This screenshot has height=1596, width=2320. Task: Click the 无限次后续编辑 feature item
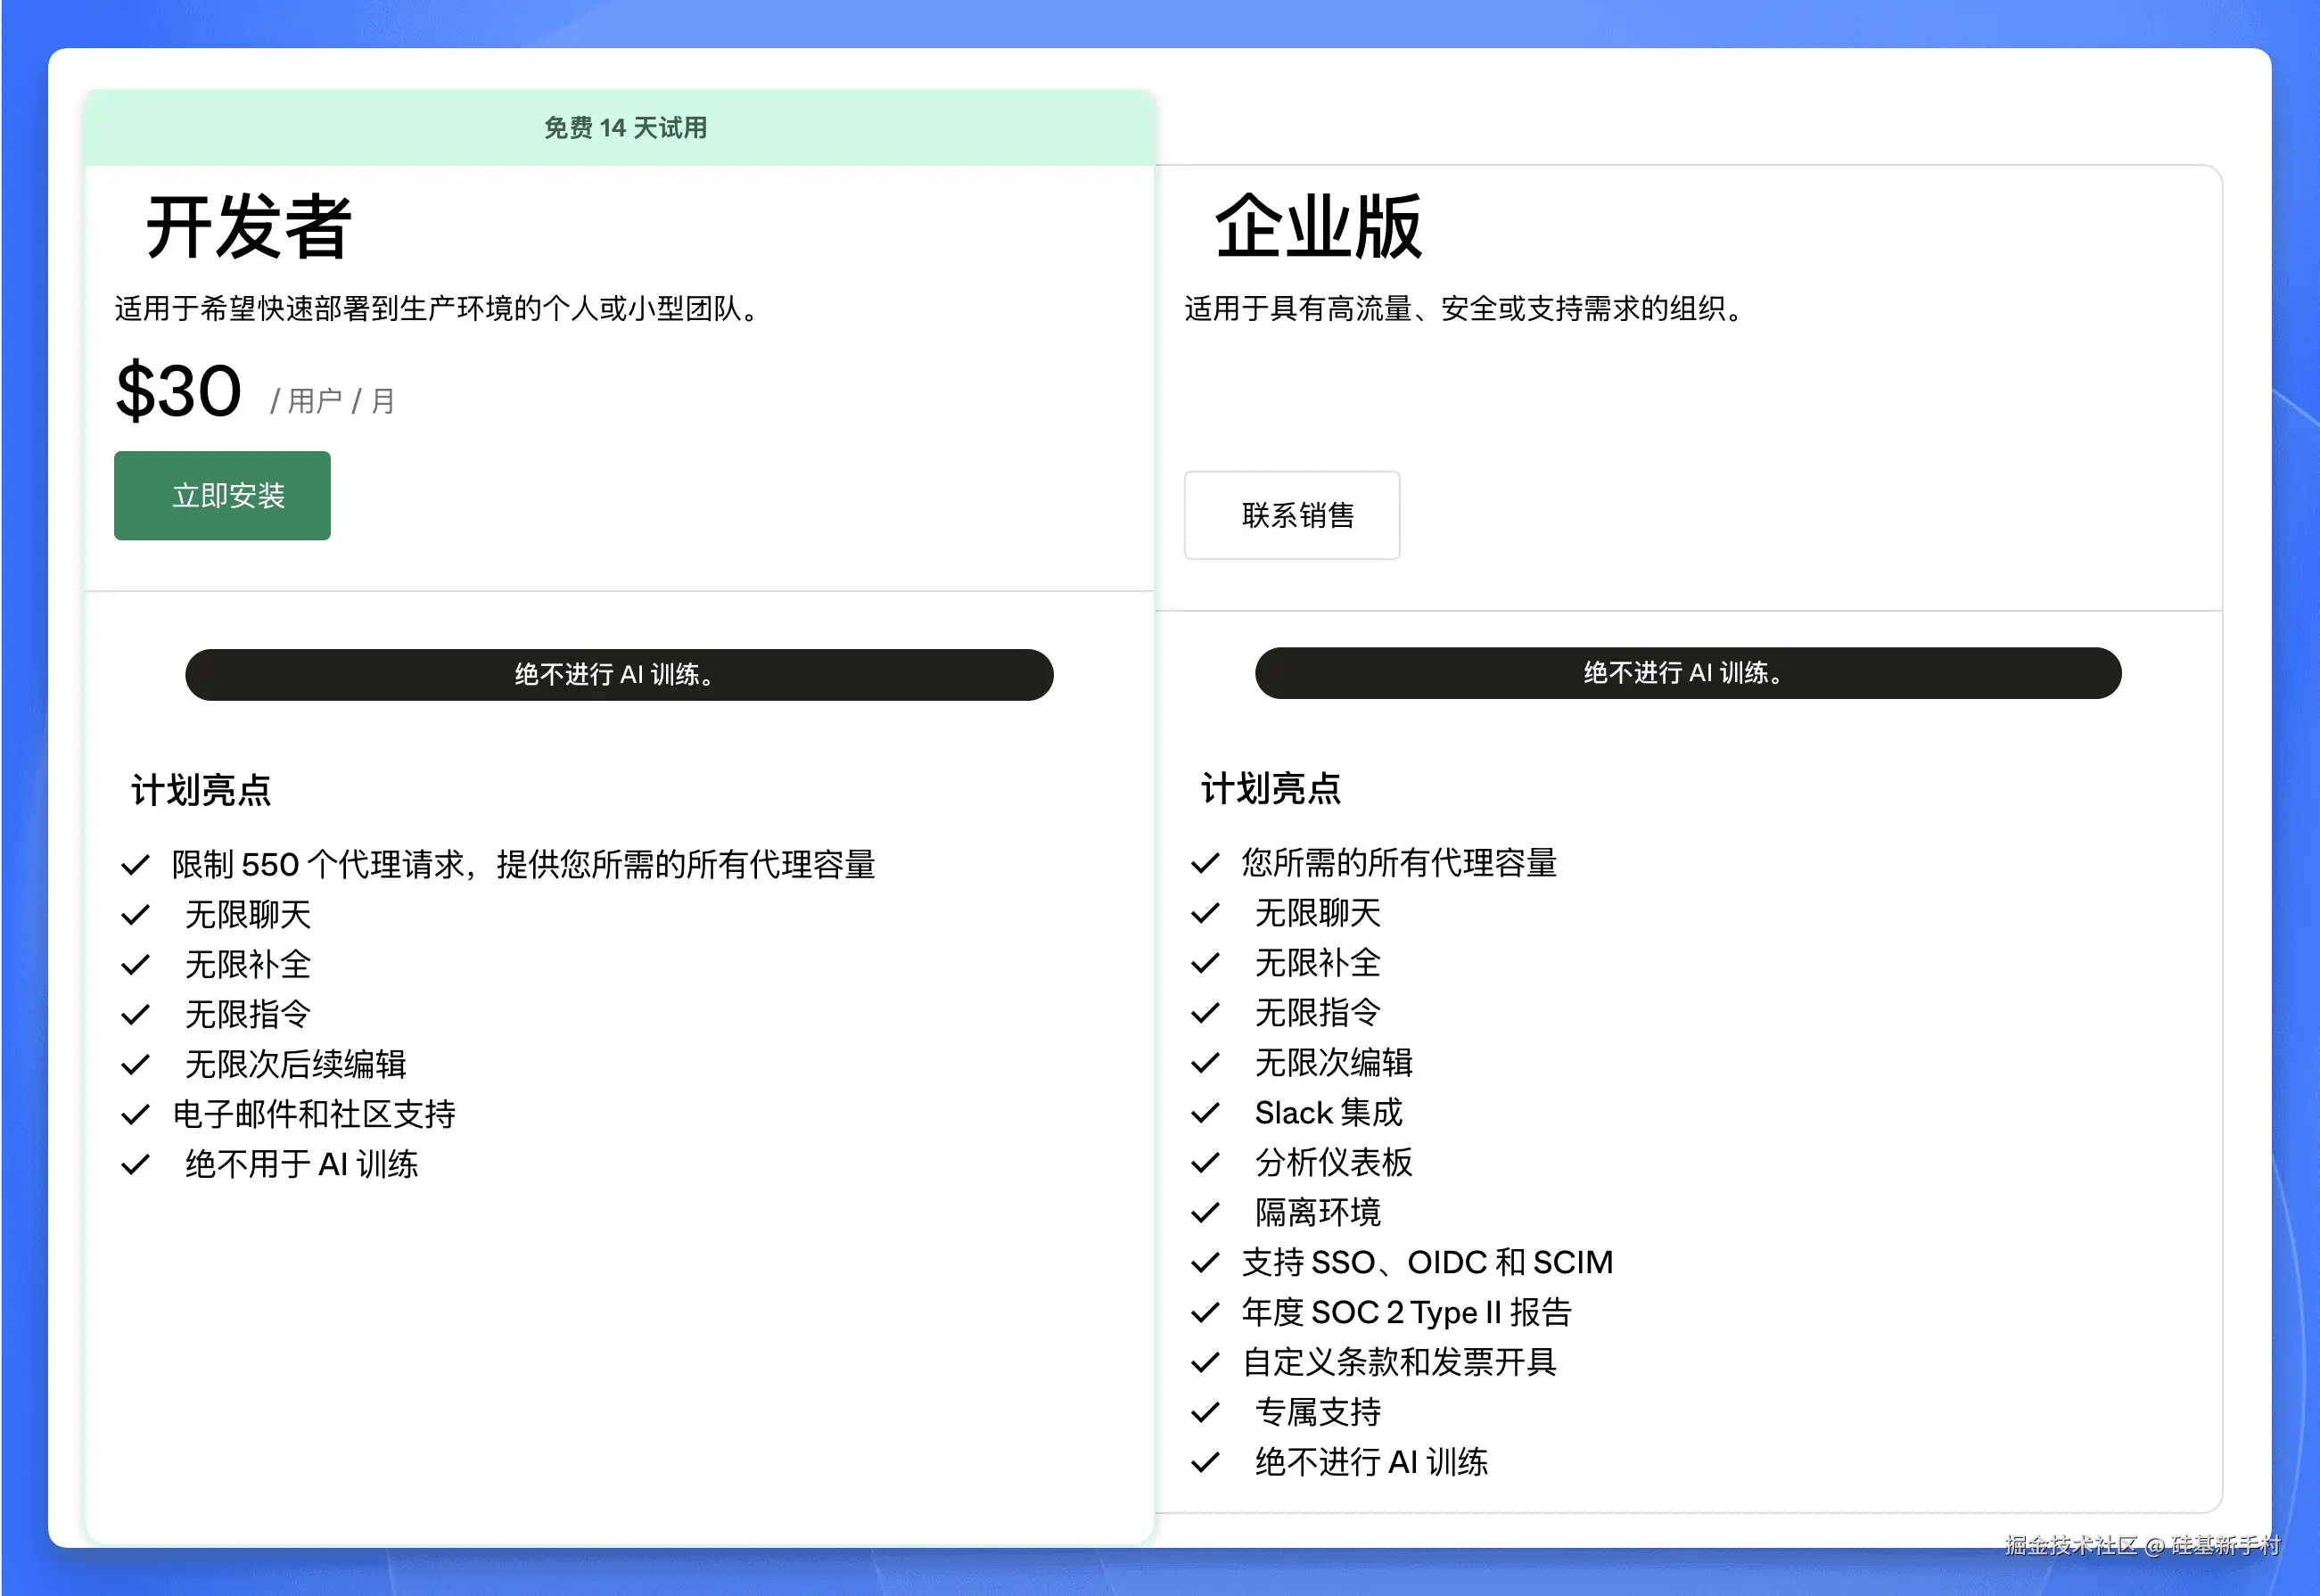tap(295, 1064)
